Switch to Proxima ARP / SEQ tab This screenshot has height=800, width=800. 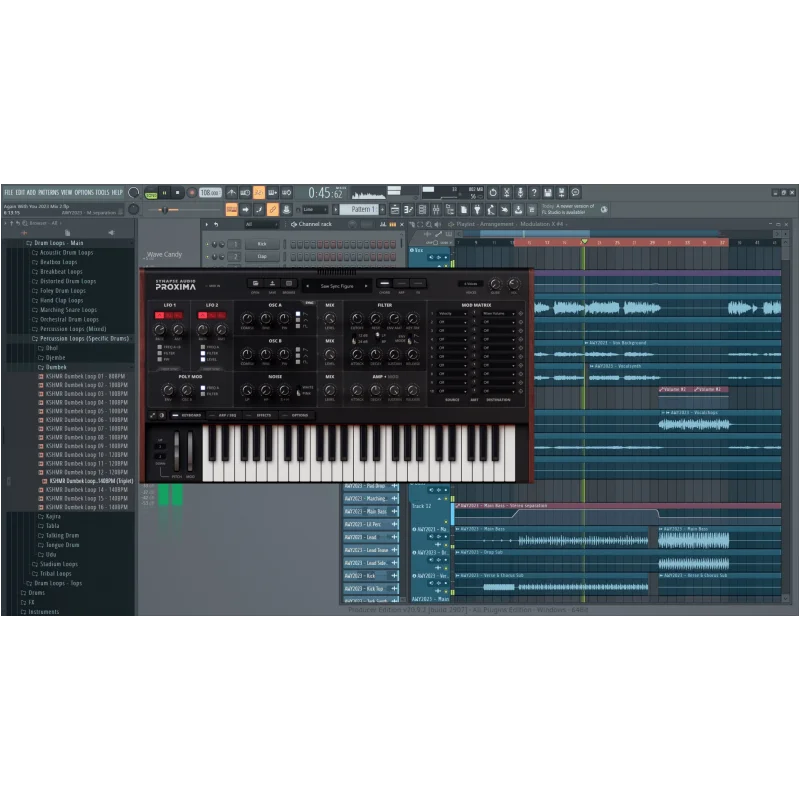tap(223, 415)
